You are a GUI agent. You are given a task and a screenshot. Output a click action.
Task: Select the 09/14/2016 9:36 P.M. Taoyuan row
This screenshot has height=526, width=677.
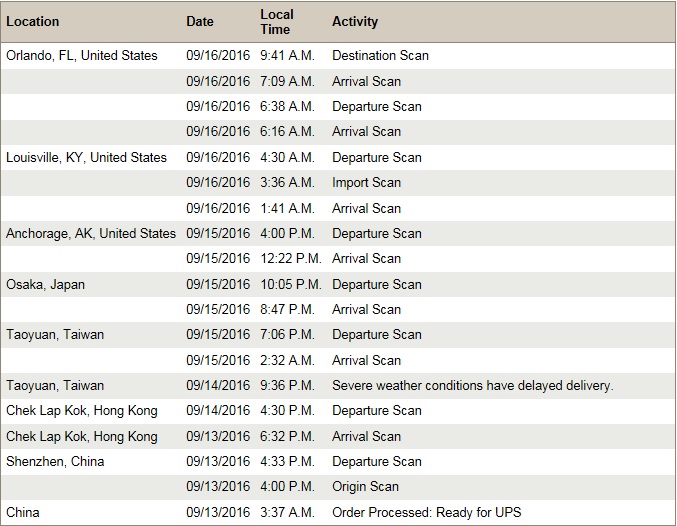(338, 385)
